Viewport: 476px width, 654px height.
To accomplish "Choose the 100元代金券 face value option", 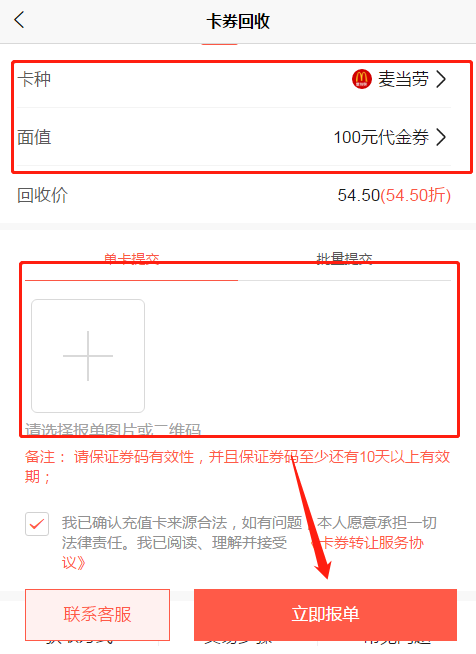I will [x=381, y=137].
